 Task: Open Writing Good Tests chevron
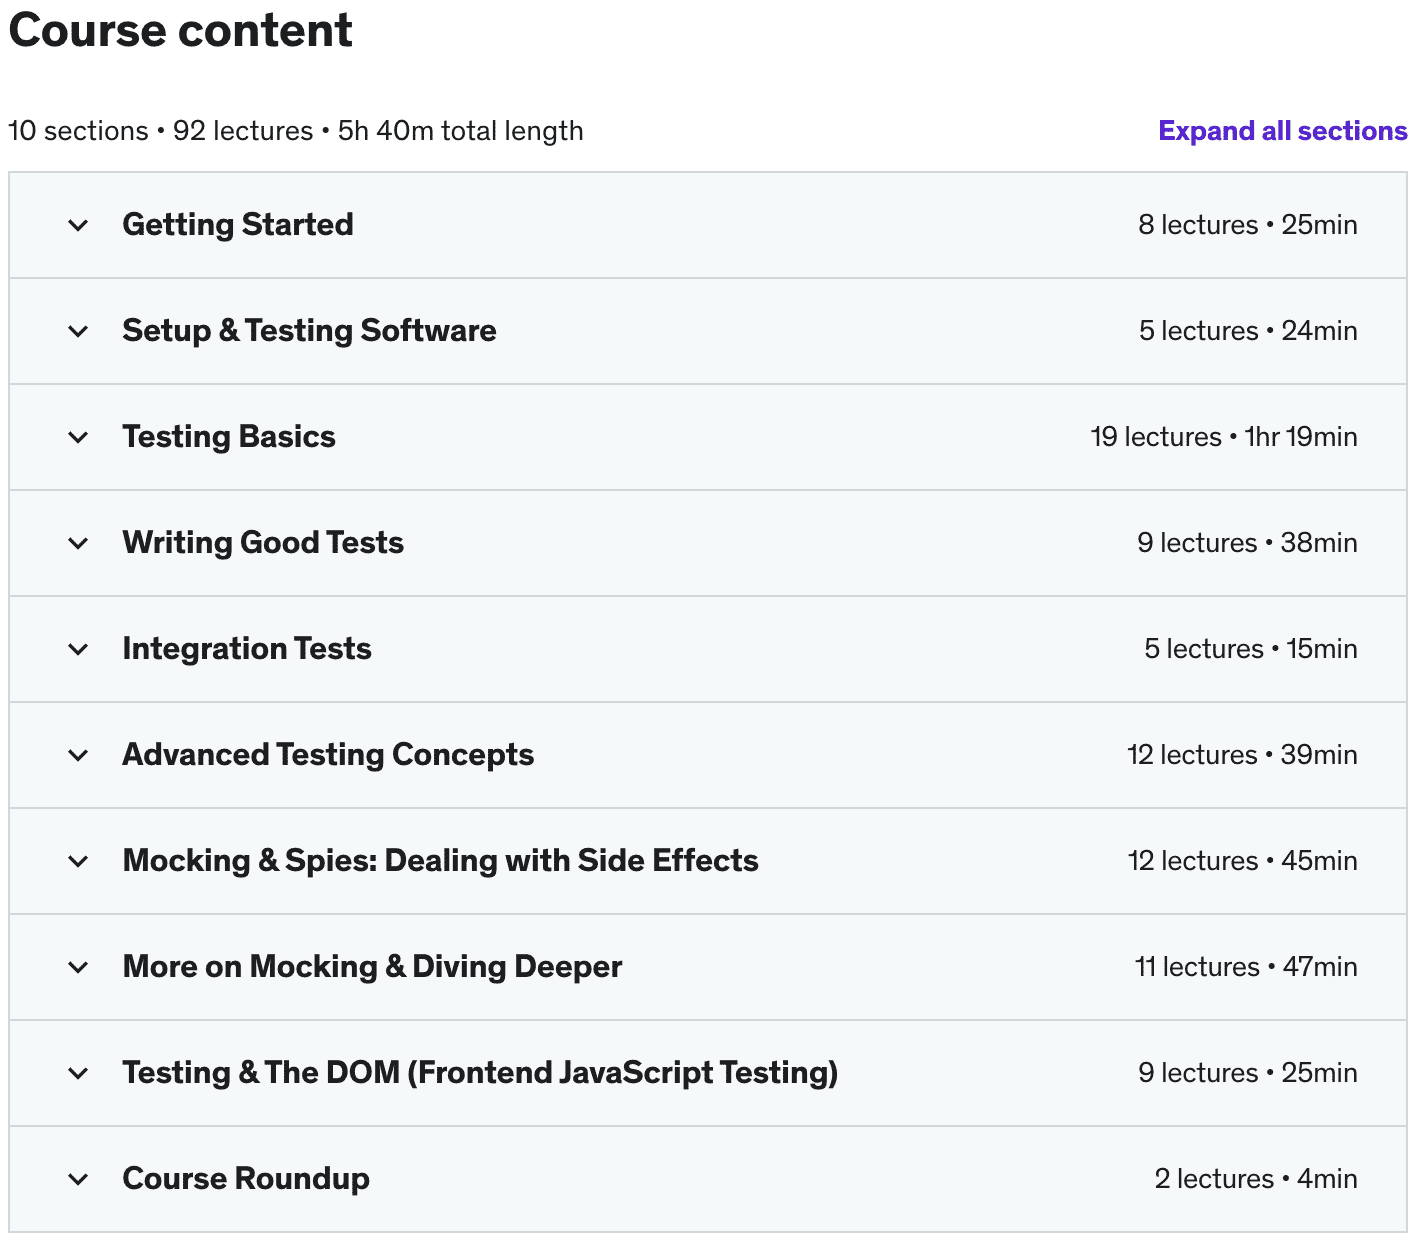click(78, 543)
